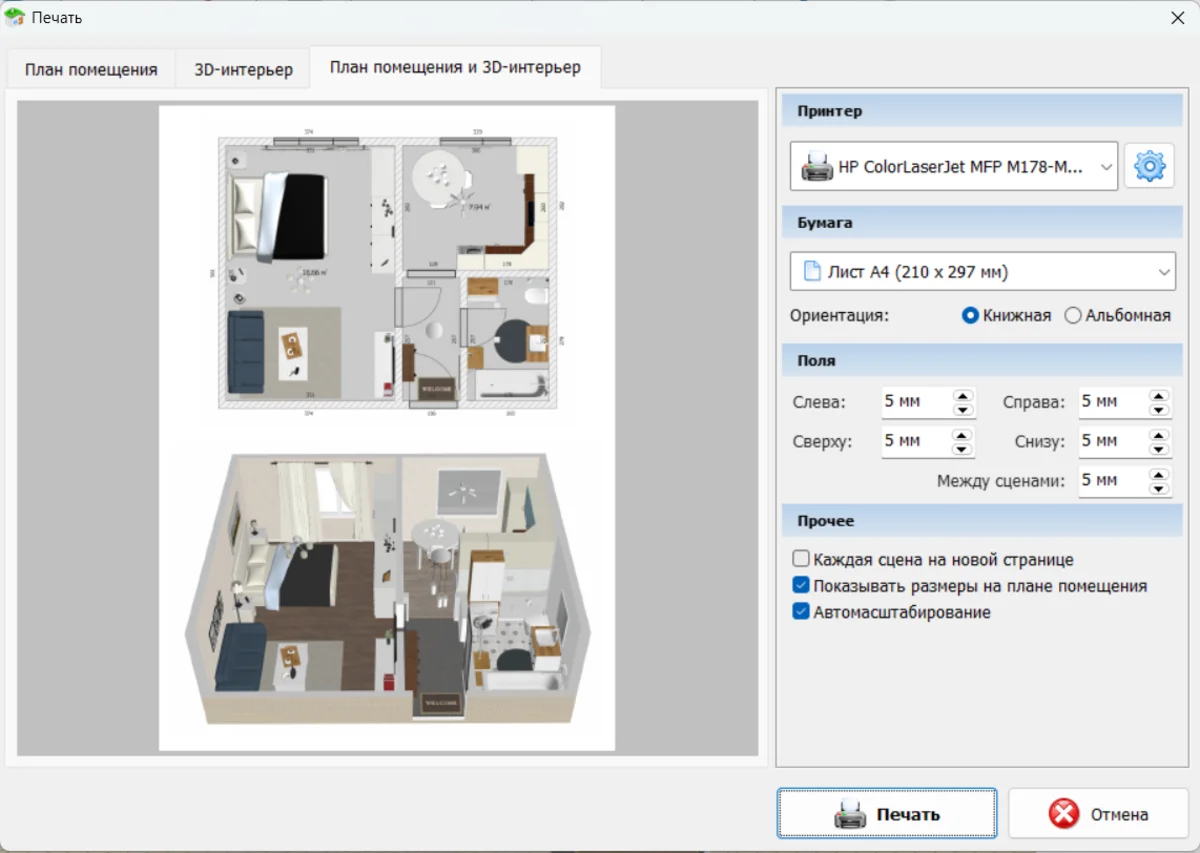This screenshot has width=1200, height=853.
Task: Select the План помещения и 3D-интерьер tab
Action: (x=455, y=68)
